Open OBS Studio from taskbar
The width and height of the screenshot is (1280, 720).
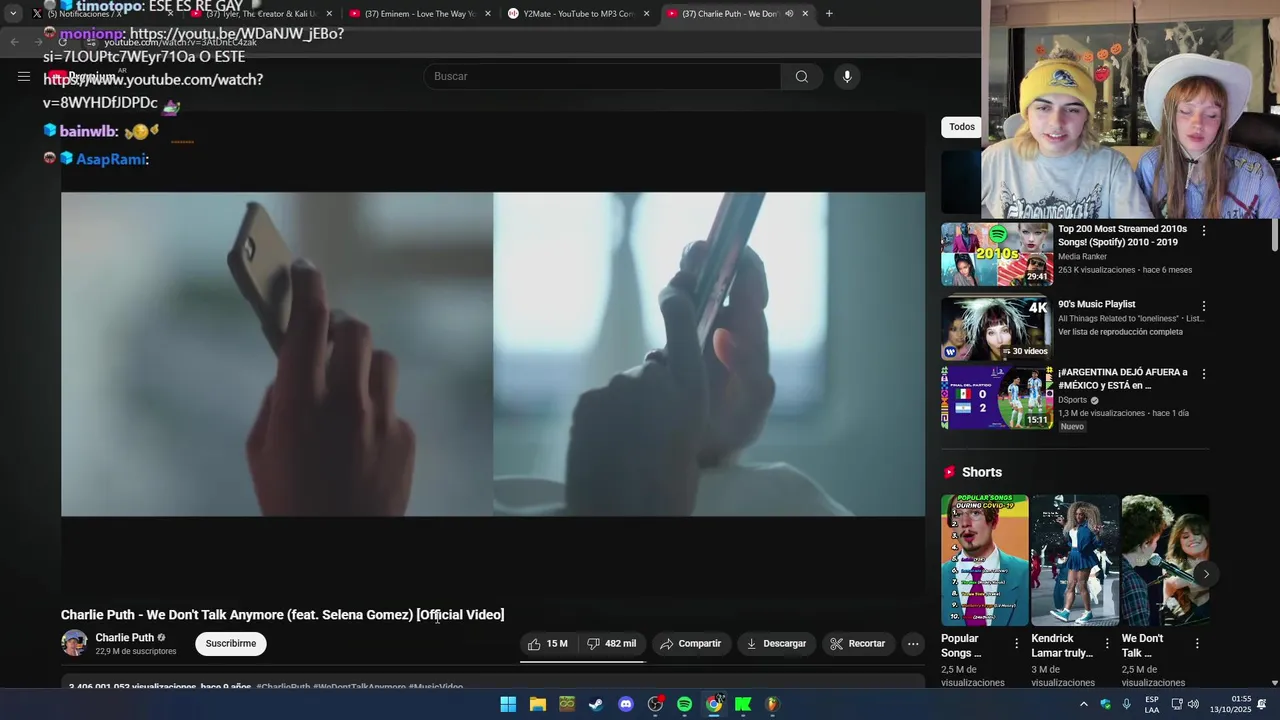pos(655,704)
